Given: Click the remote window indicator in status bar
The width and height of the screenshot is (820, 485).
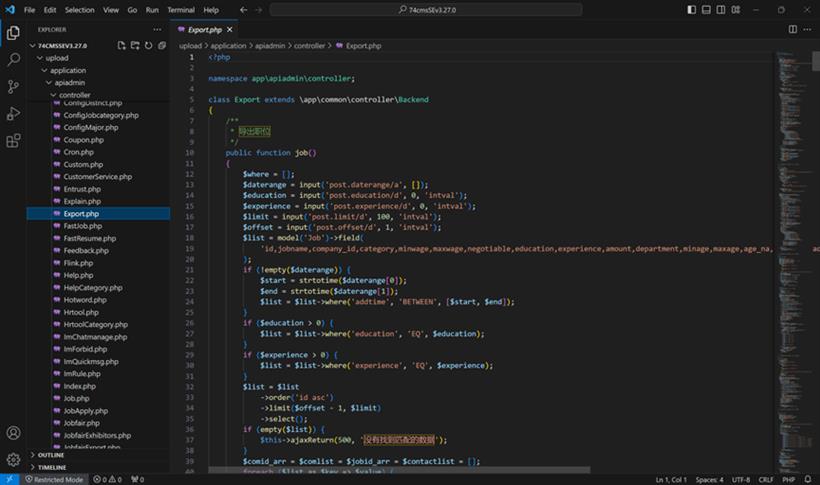Looking at the screenshot, I should pyautogui.click(x=9, y=479).
